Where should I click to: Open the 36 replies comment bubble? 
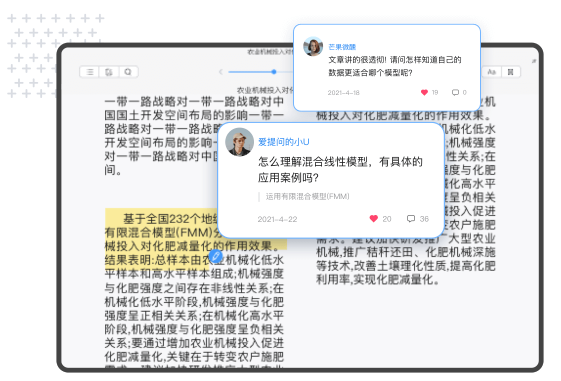[411, 219]
